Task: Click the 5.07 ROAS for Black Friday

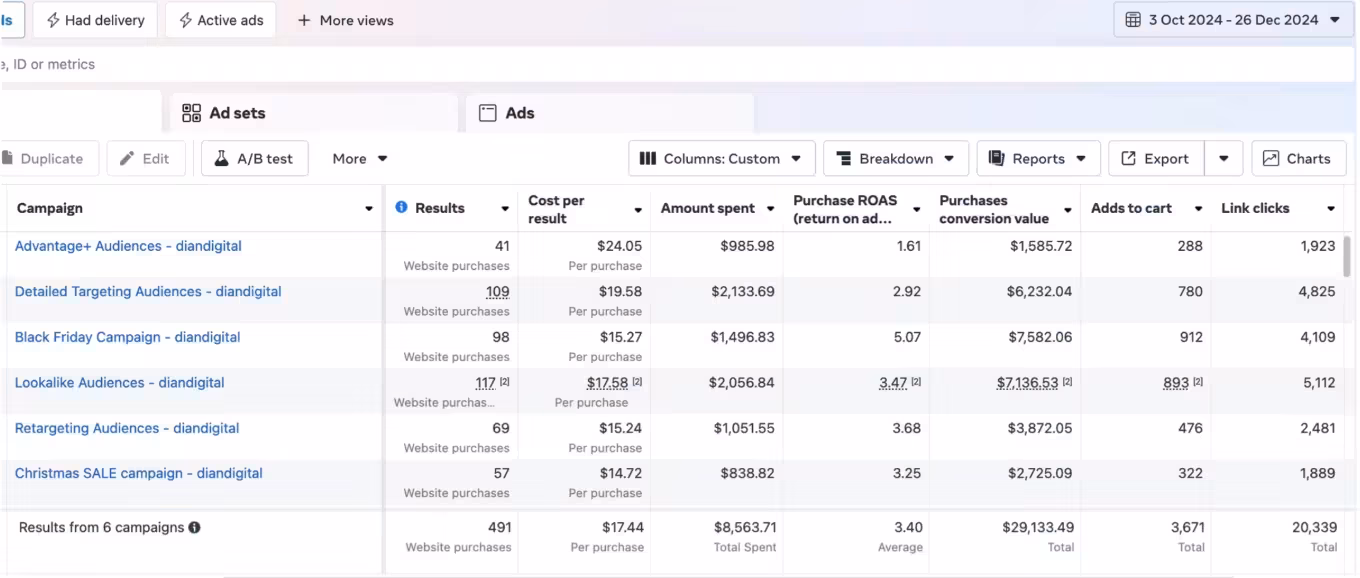Action: [907, 337]
